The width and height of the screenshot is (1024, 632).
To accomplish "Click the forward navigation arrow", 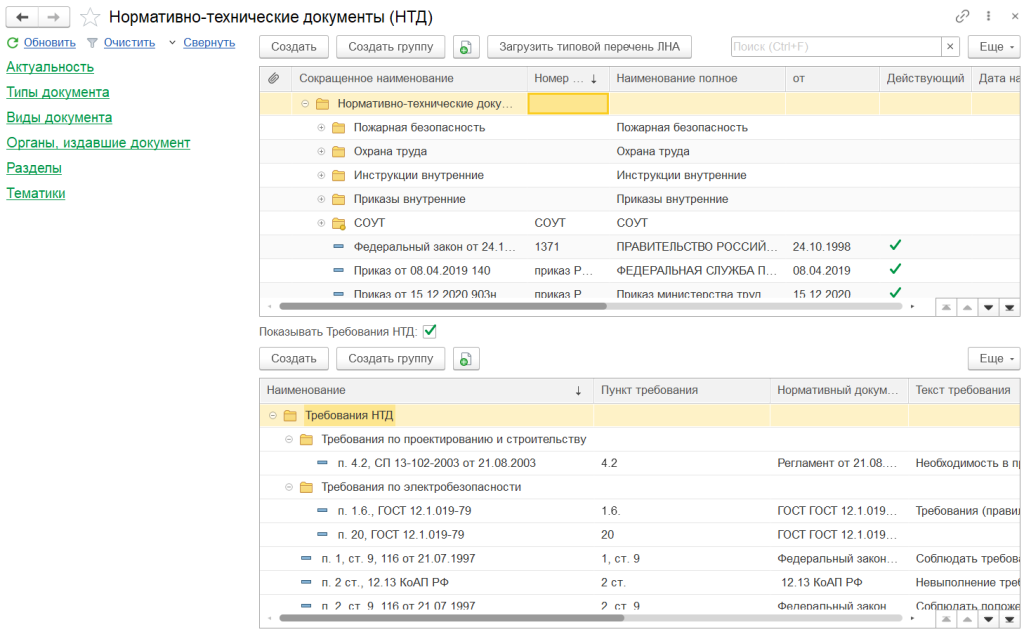I will tap(55, 17).
